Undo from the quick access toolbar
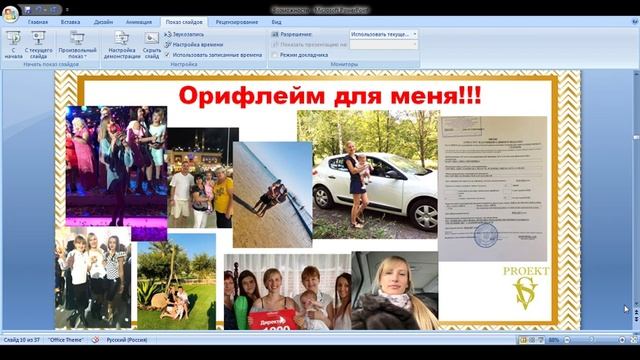Image resolution: width=640 pixels, height=360 pixels. click(x=40, y=9)
